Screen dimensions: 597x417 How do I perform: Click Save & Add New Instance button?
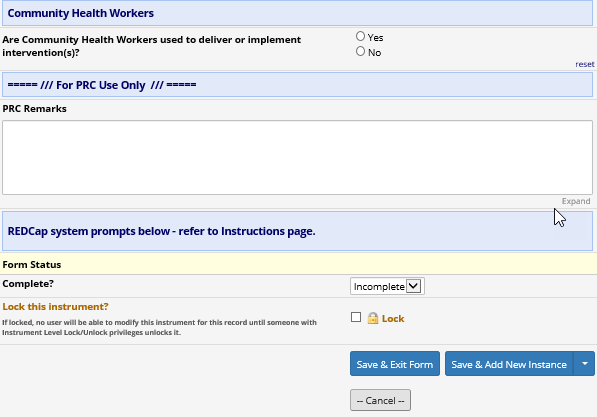(x=509, y=364)
